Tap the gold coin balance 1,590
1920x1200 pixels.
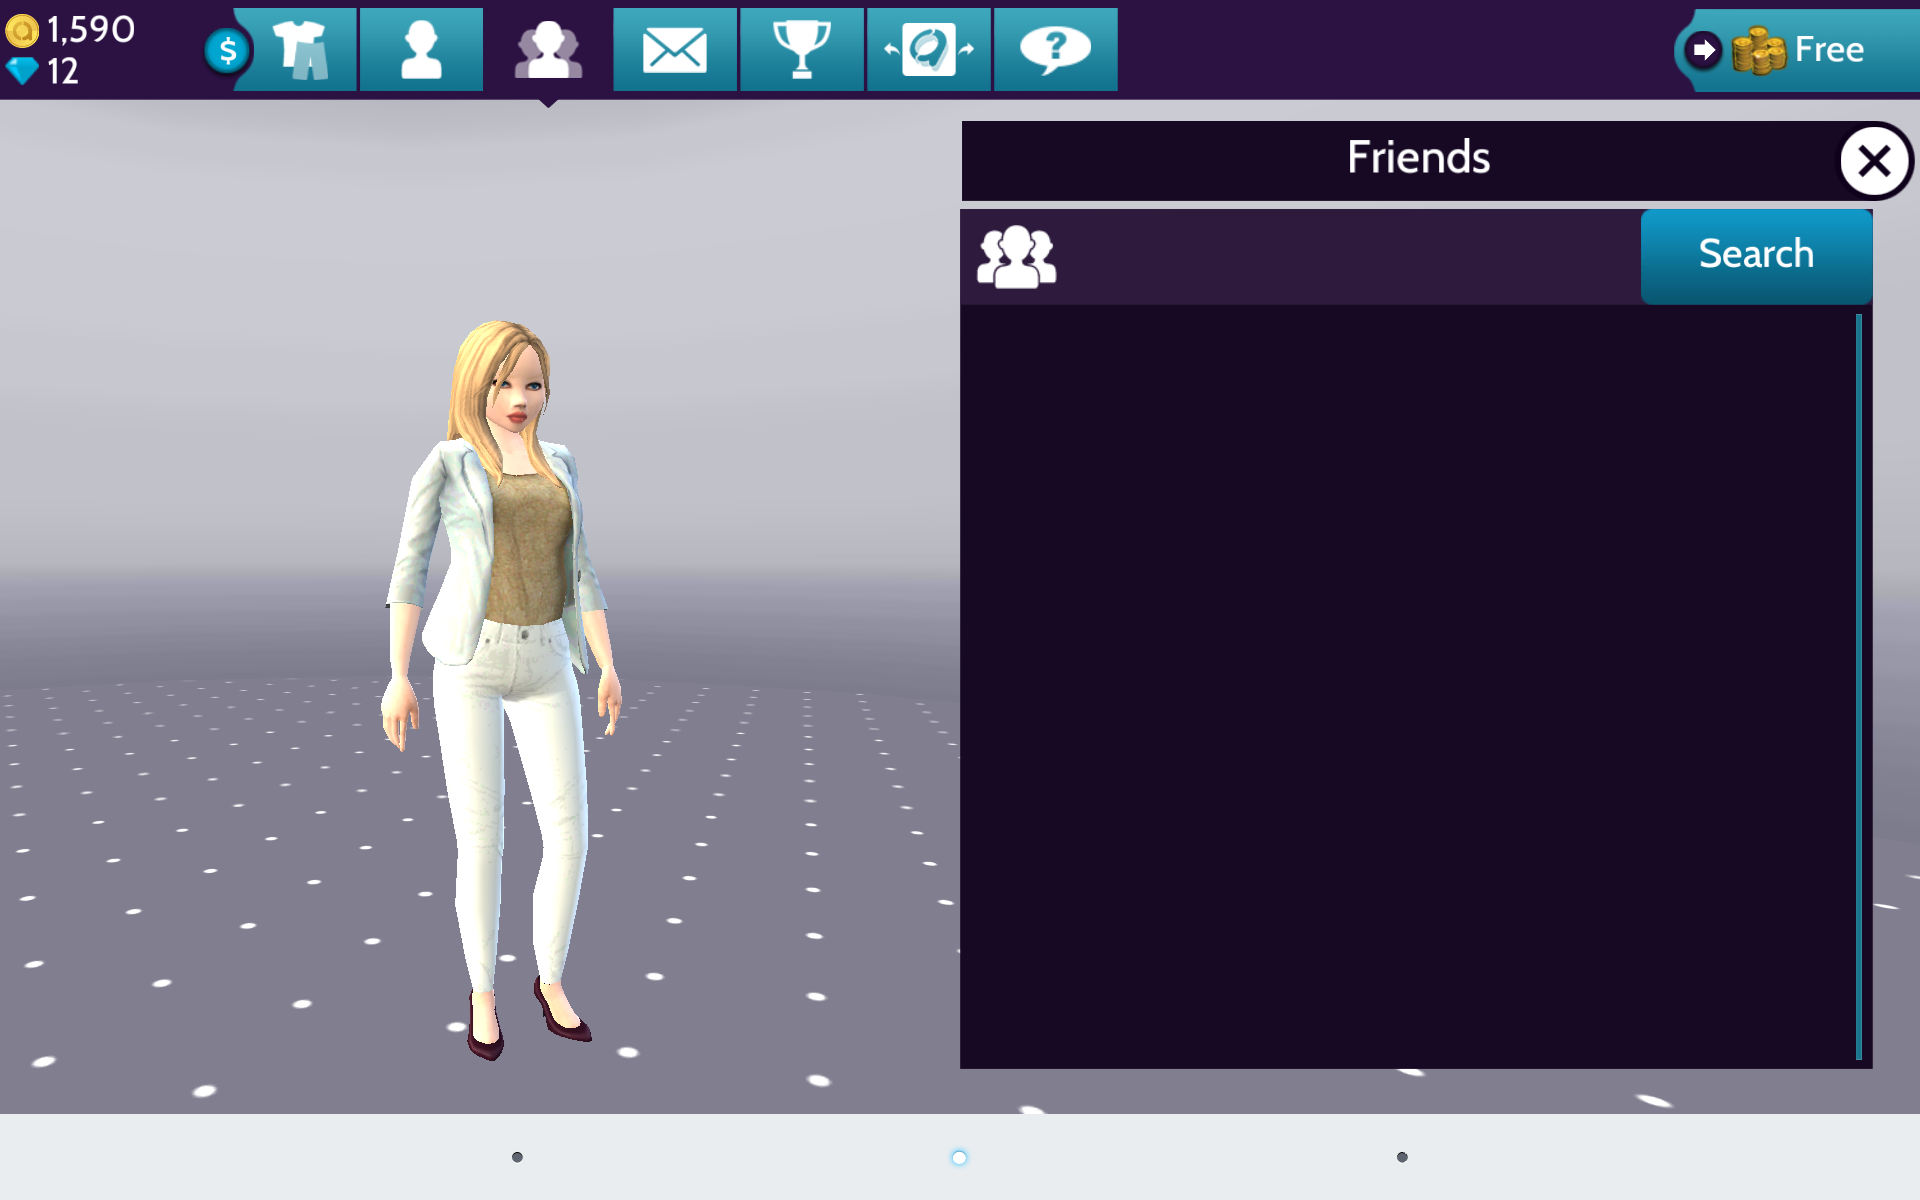tap(70, 30)
